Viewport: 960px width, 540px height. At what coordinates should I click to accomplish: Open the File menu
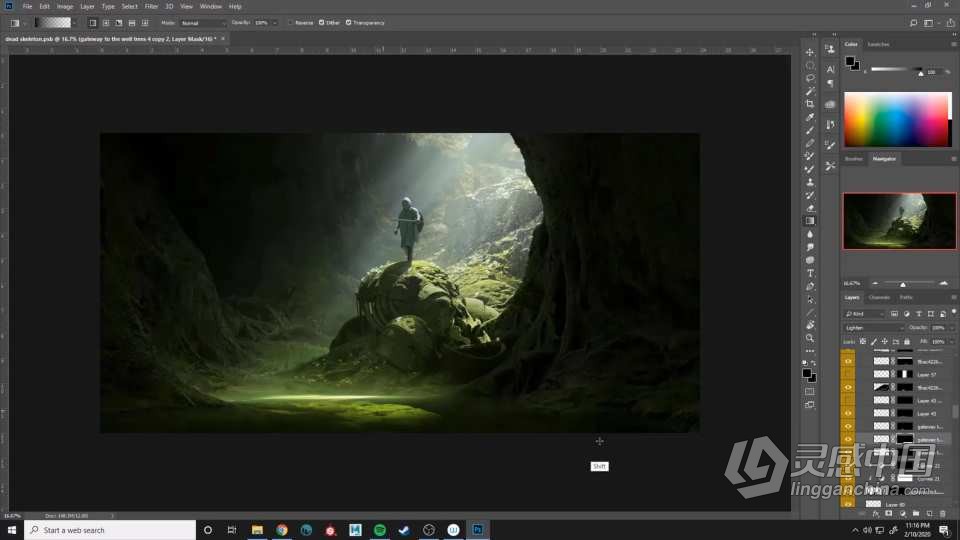(27, 6)
